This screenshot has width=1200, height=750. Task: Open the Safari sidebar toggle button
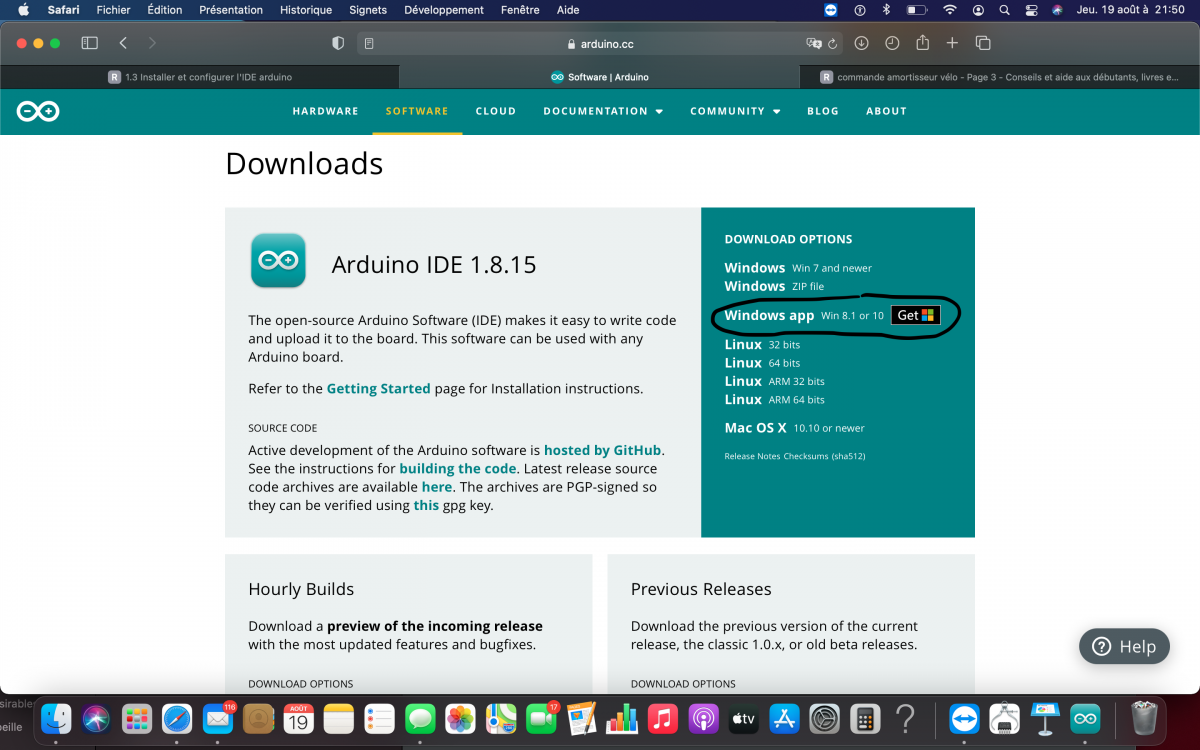point(89,43)
